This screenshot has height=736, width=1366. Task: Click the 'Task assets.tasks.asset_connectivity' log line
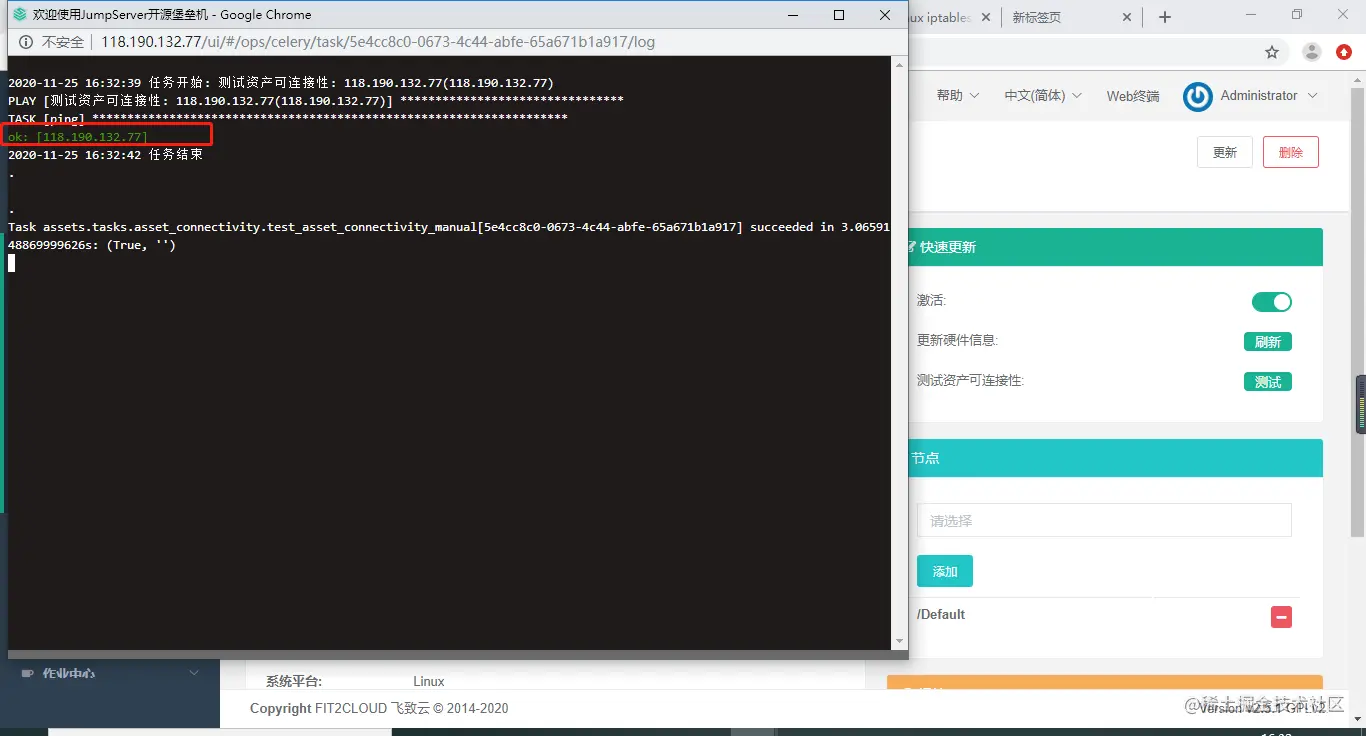449,236
